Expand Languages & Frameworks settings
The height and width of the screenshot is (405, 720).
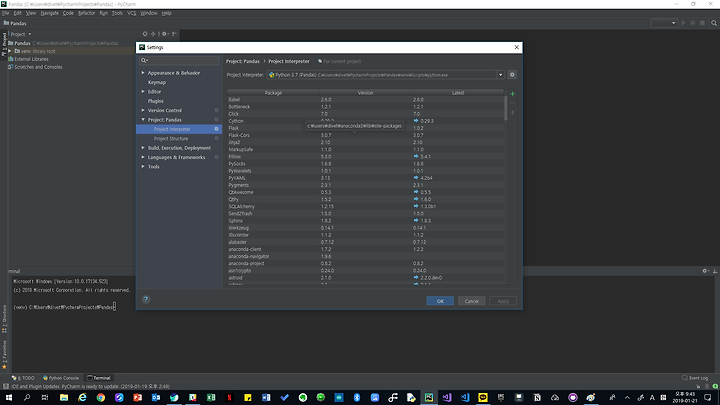click(x=143, y=157)
